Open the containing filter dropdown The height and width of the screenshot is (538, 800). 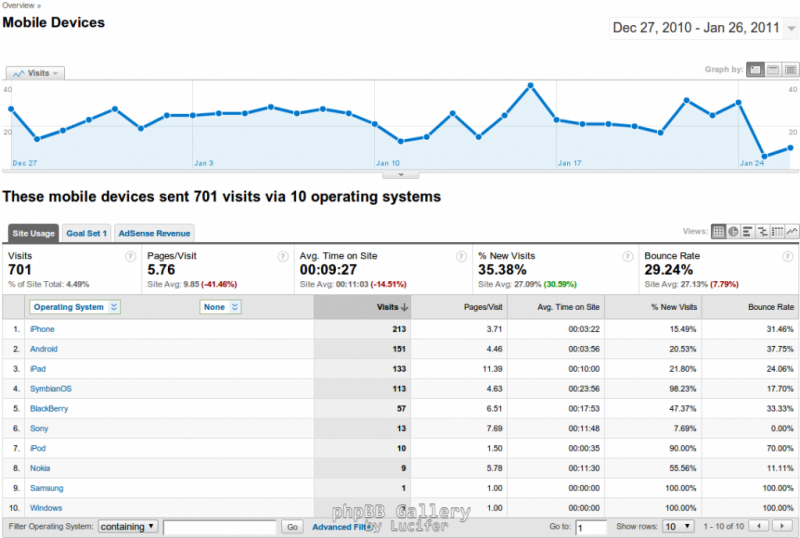(x=128, y=526)
